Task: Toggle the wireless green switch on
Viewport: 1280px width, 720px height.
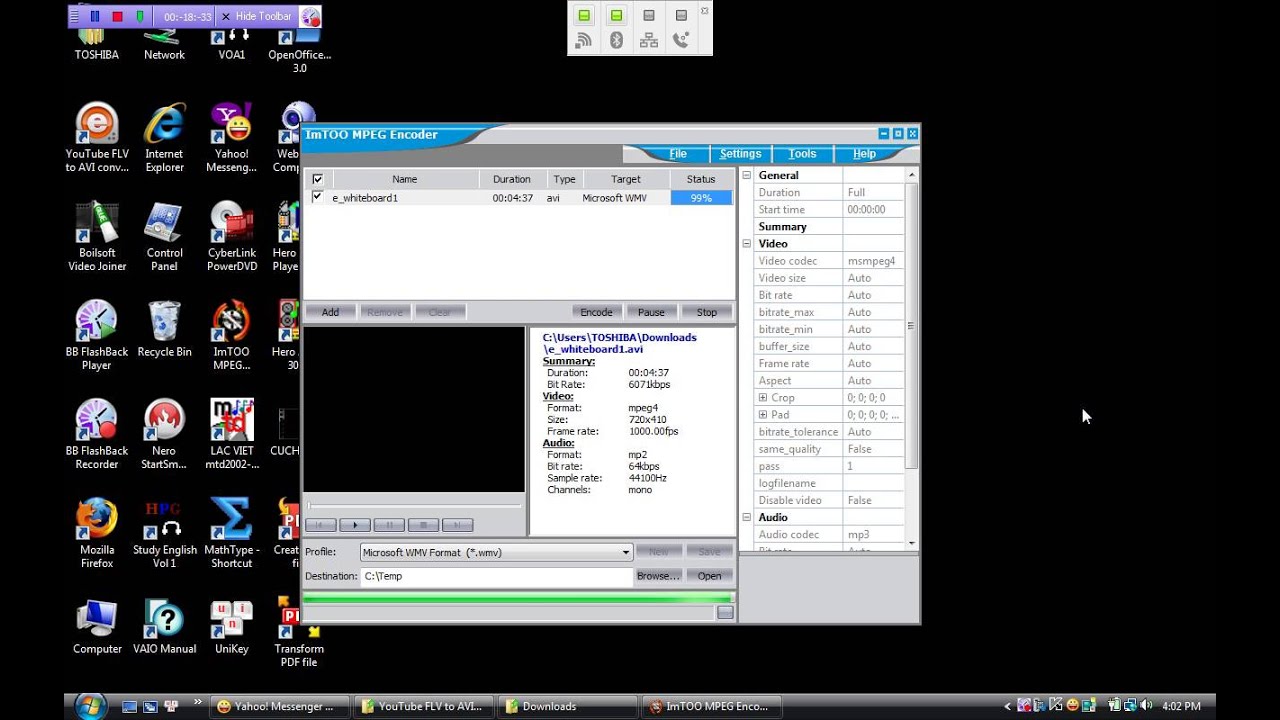Action: coord(584,15)
